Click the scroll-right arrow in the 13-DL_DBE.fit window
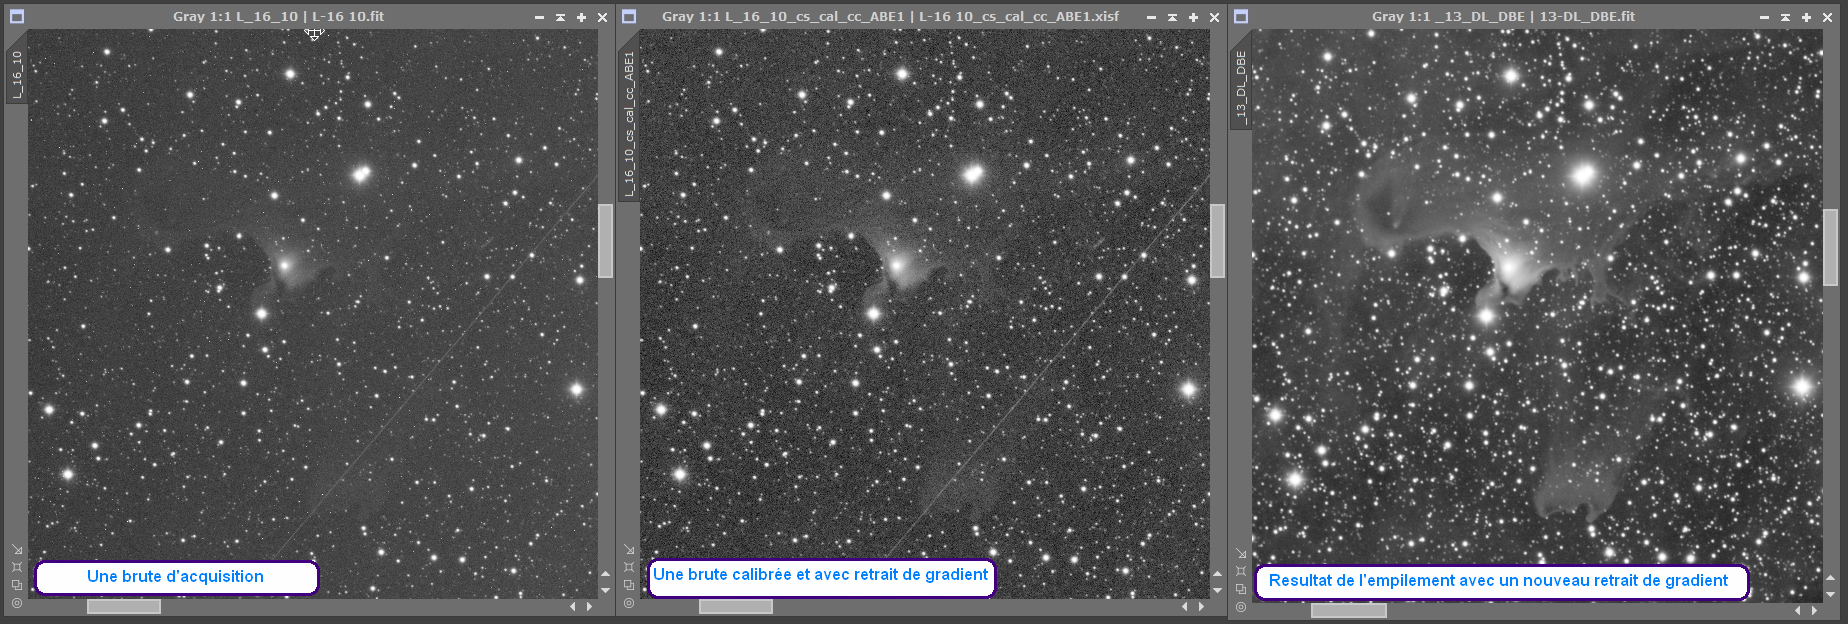The image size is (1848, 624). (1815, 610)
